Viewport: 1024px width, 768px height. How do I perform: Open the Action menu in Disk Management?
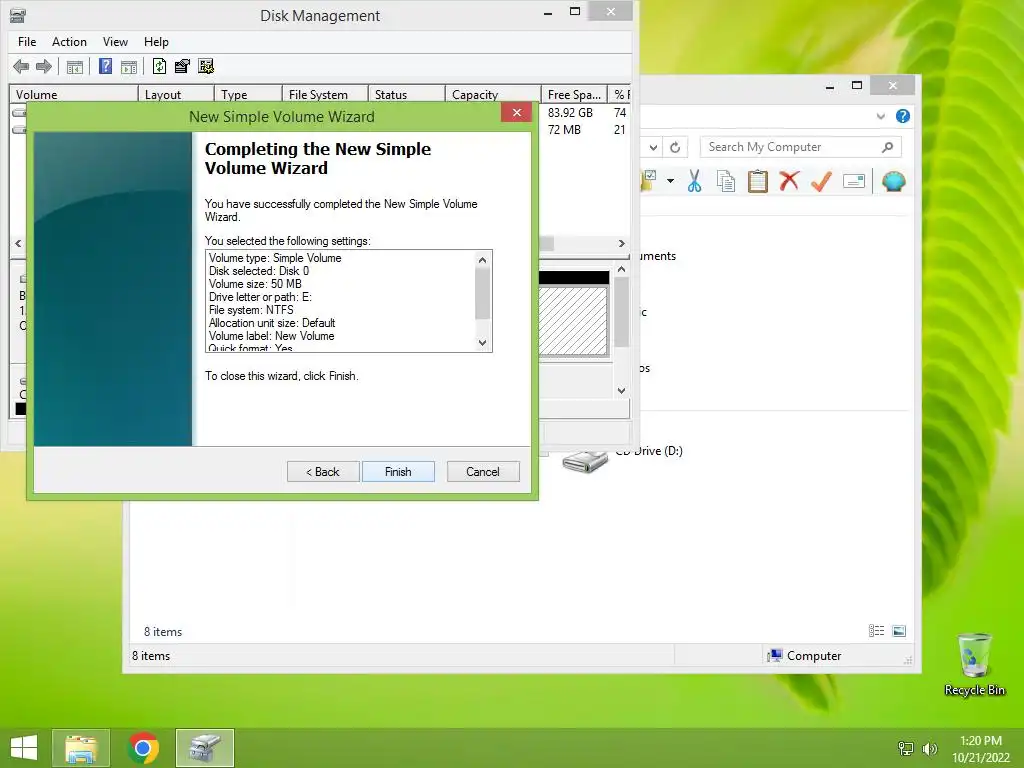pos(69,42)
